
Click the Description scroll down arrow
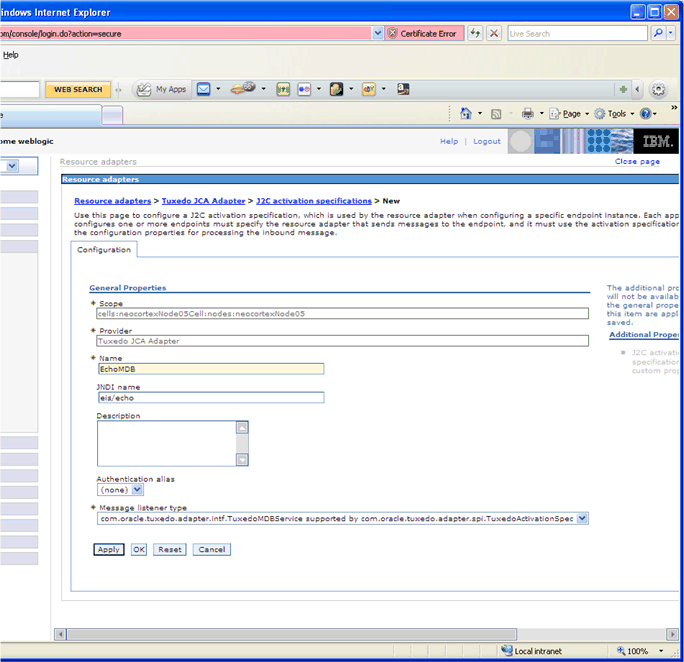pyautogui.click(x=242, y=459)
